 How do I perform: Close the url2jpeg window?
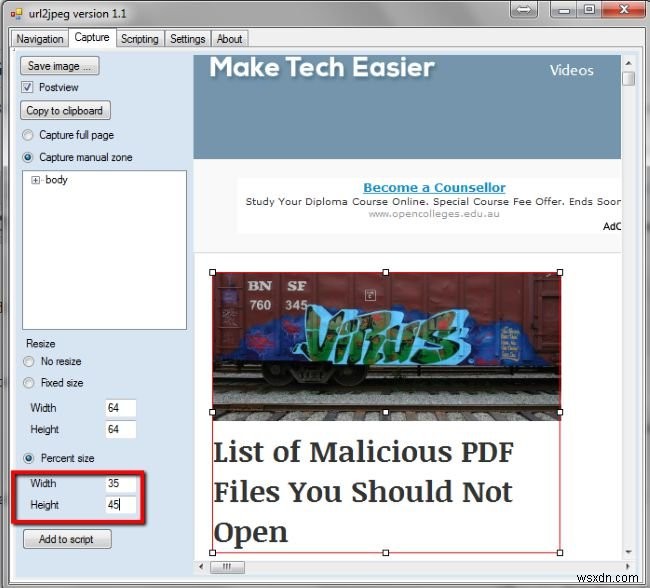pos(623,10)
